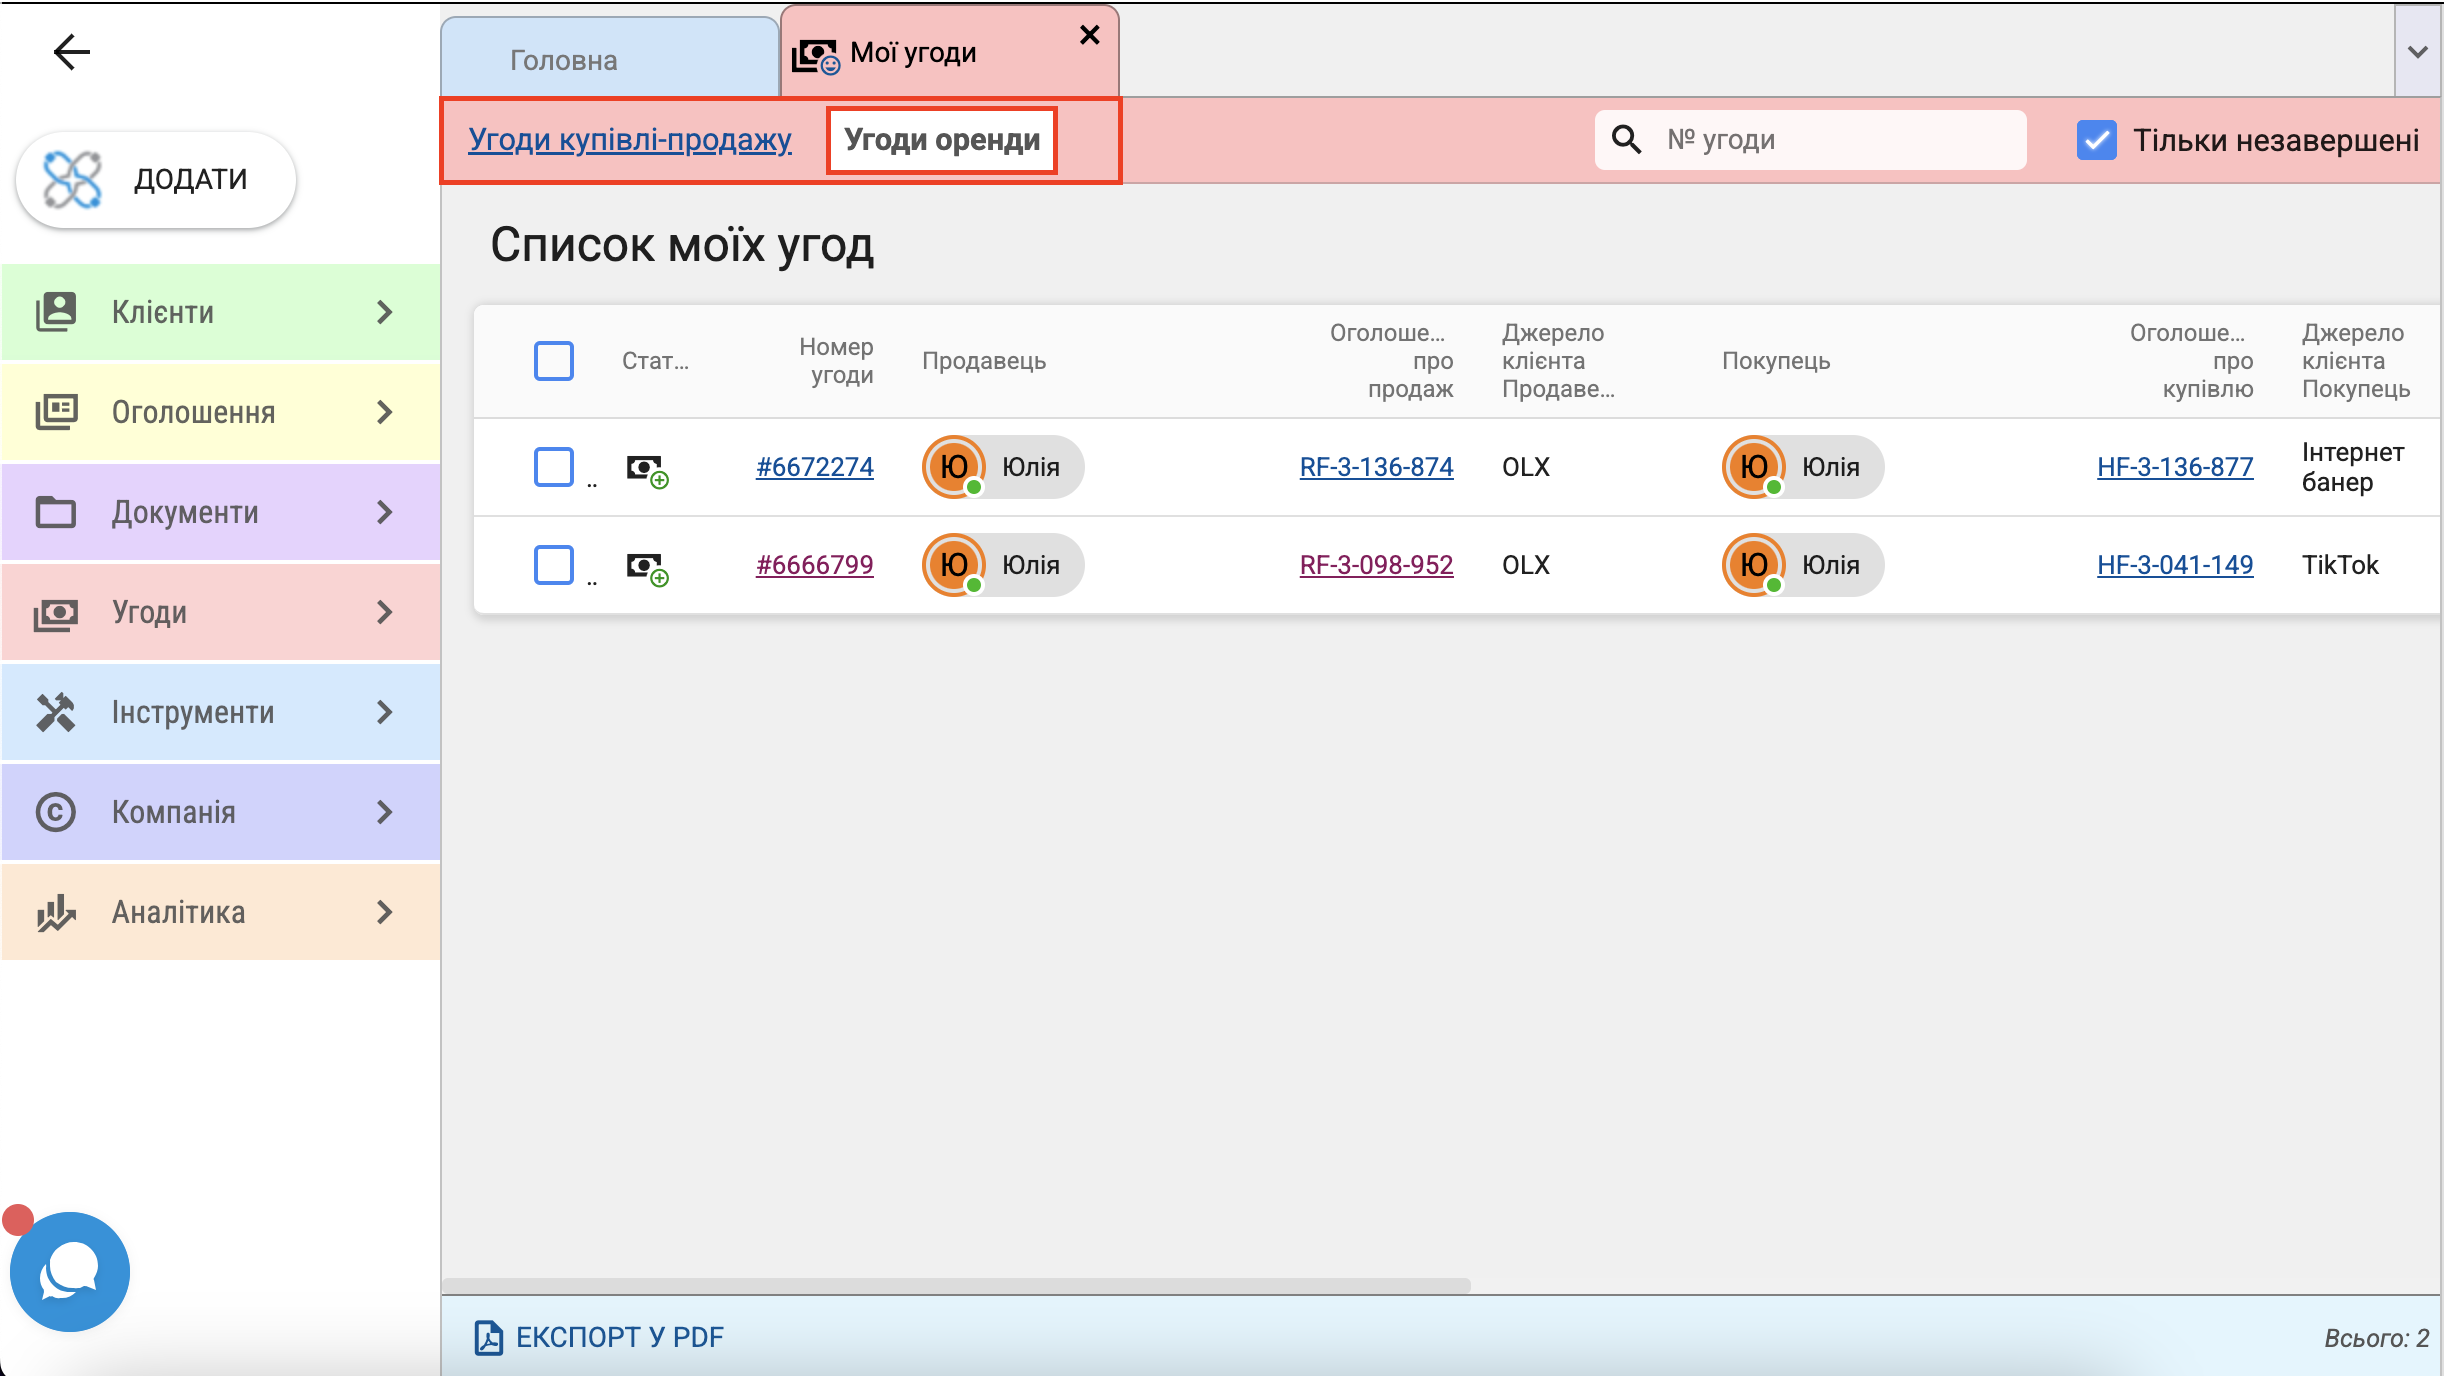Expand the Інструменти menu chevron
The width and height of the screenshot is (2444, 1376).
click(x=385, y=712)
